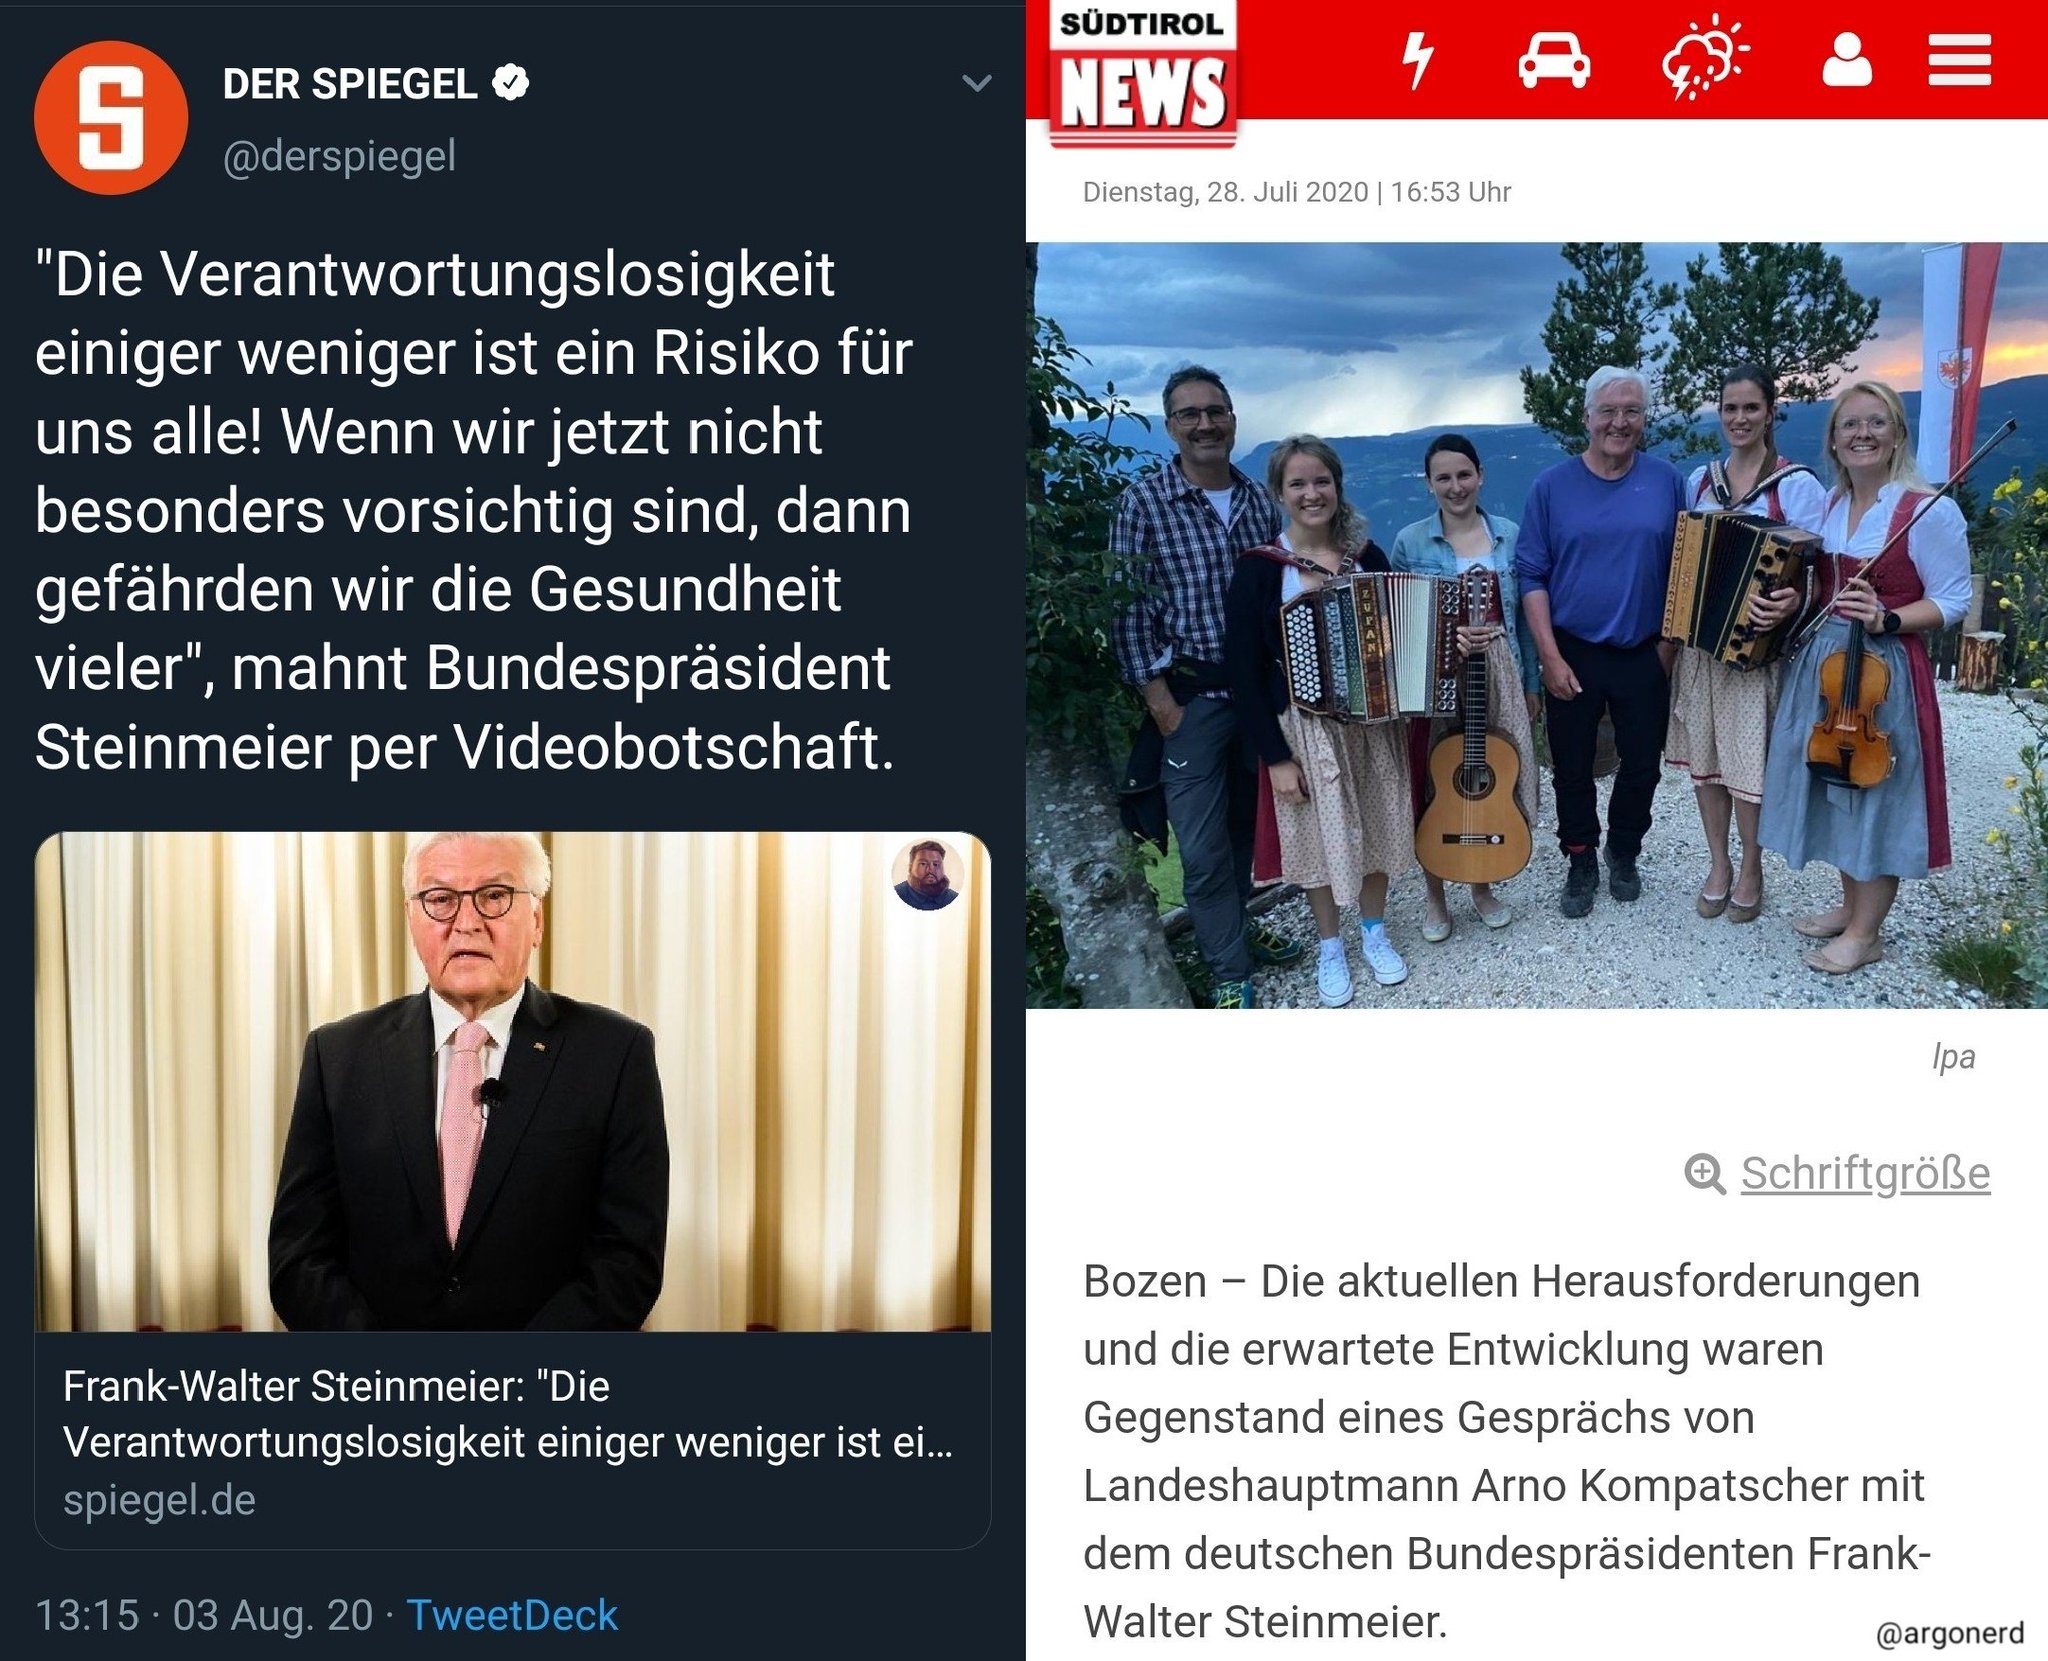Open the TweetDeck source link

click(512, 1615)
